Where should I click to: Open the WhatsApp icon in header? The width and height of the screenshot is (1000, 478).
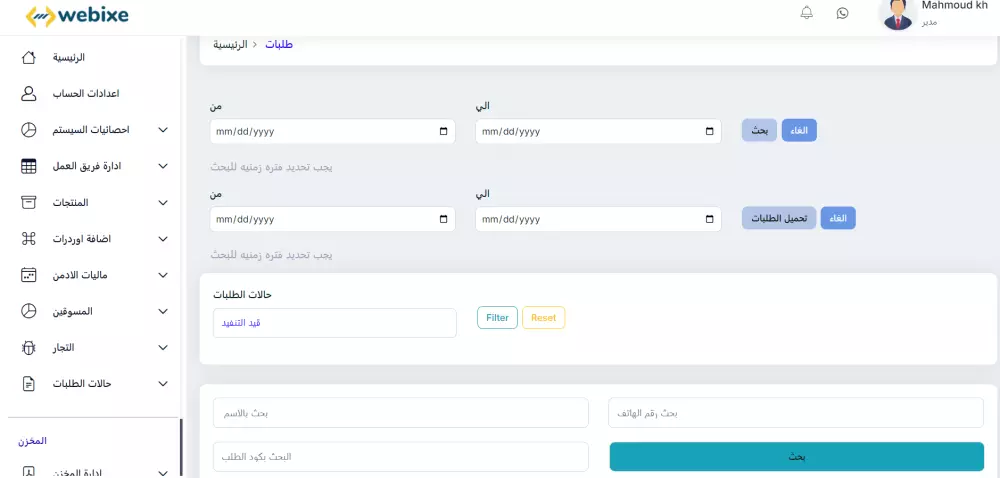pyautogui.click(x=842, y=13)
